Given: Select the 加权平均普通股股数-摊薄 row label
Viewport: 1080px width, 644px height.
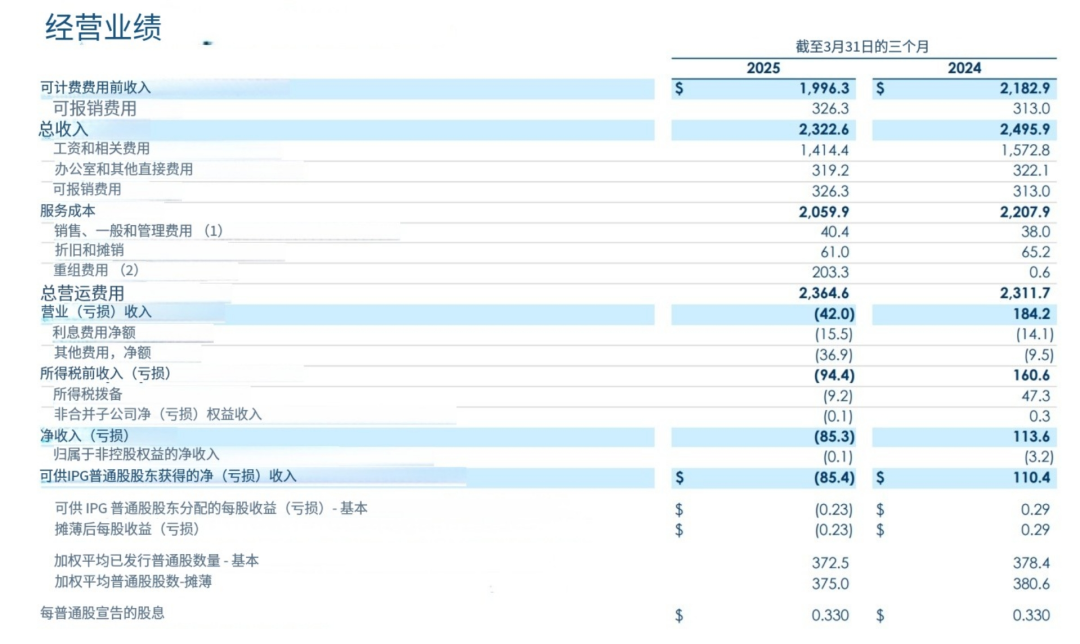Looking at the screenshot, I should (x=133, y=582).
